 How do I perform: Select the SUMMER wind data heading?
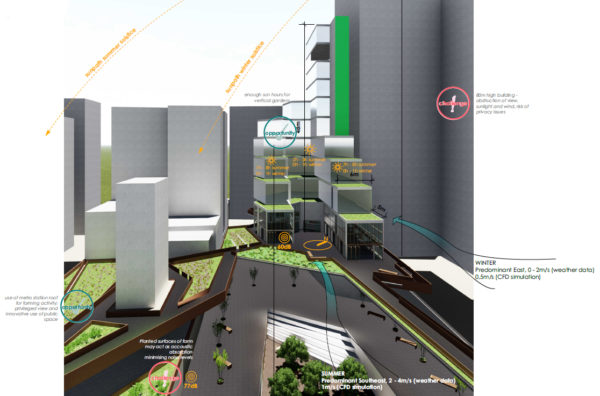[333, 373]
